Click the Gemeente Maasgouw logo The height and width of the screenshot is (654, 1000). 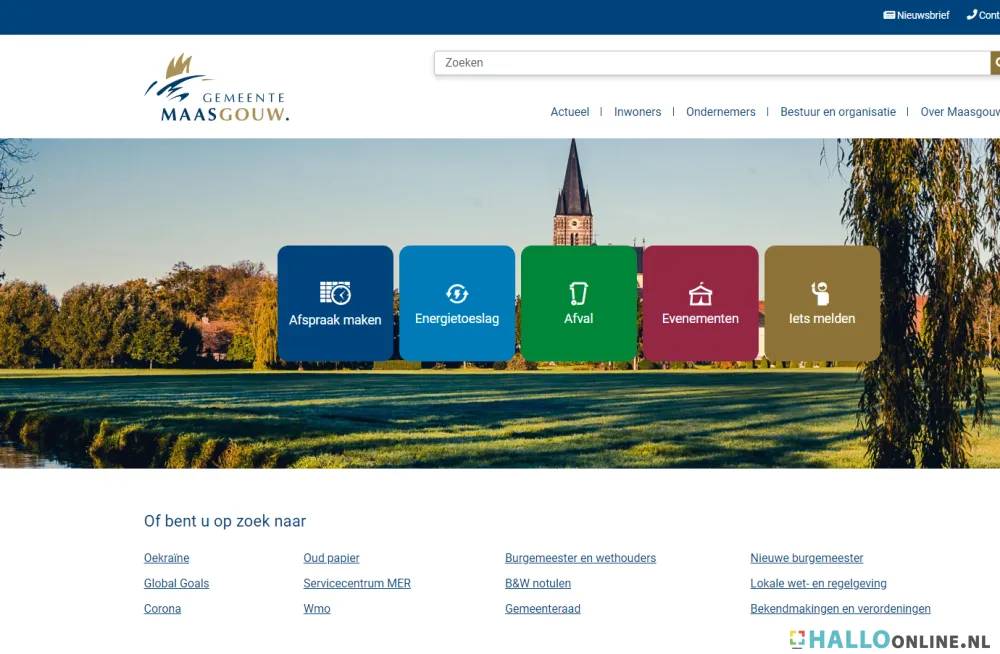(x=218, y=89)
